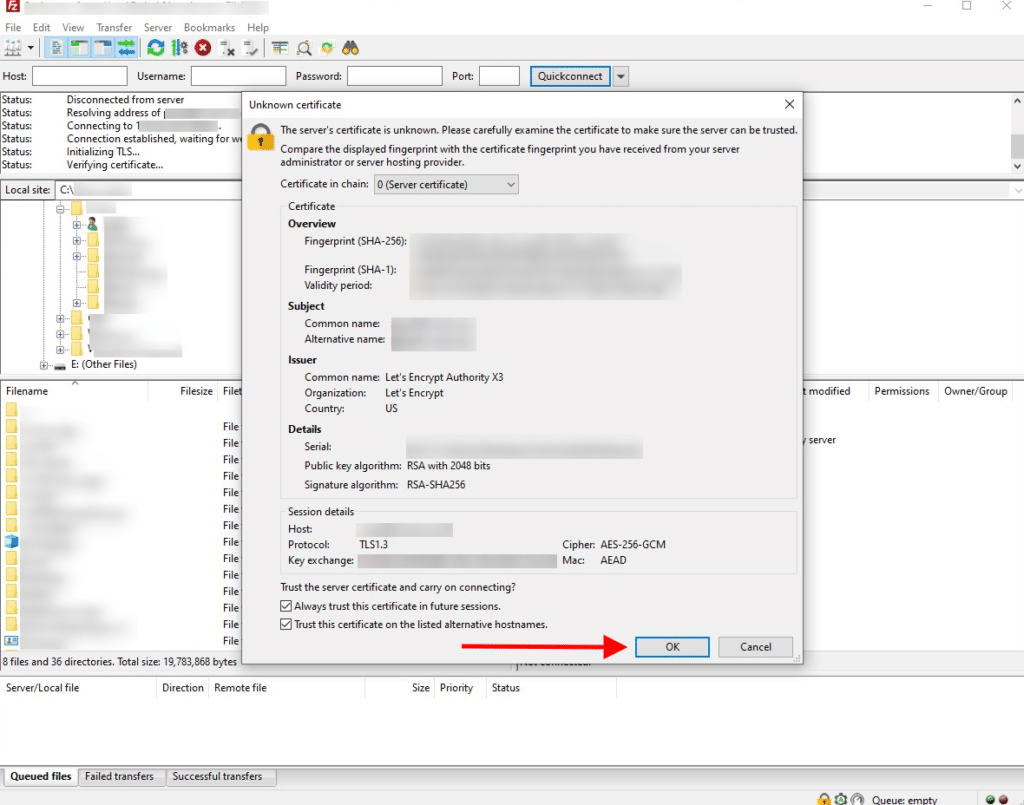Open the 'Certificate in chain' dropdown
Viewport: 1024px width, 805px height.
tap(445, 184)
